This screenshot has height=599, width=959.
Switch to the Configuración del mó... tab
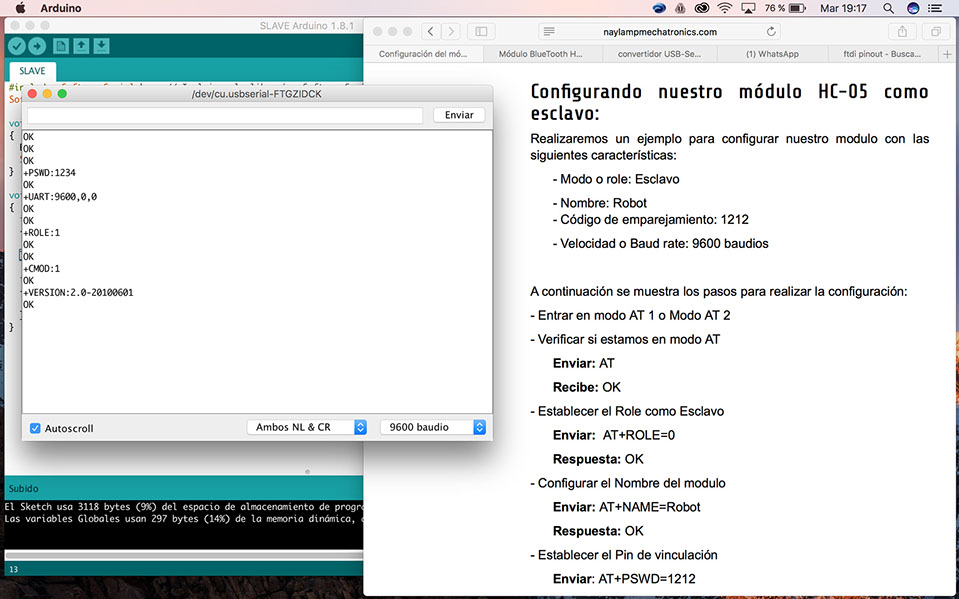[x=423, y=54]
